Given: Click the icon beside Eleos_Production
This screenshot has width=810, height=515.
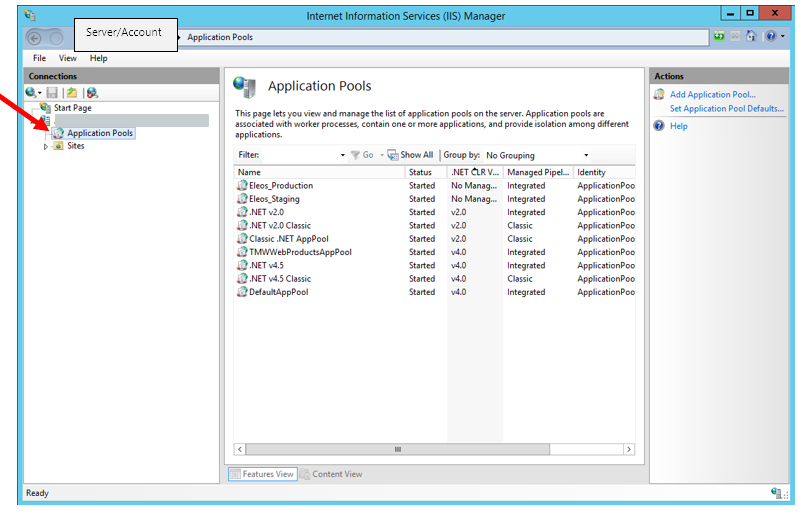Looking at the screenshot, I should click(x=242, y=185).
